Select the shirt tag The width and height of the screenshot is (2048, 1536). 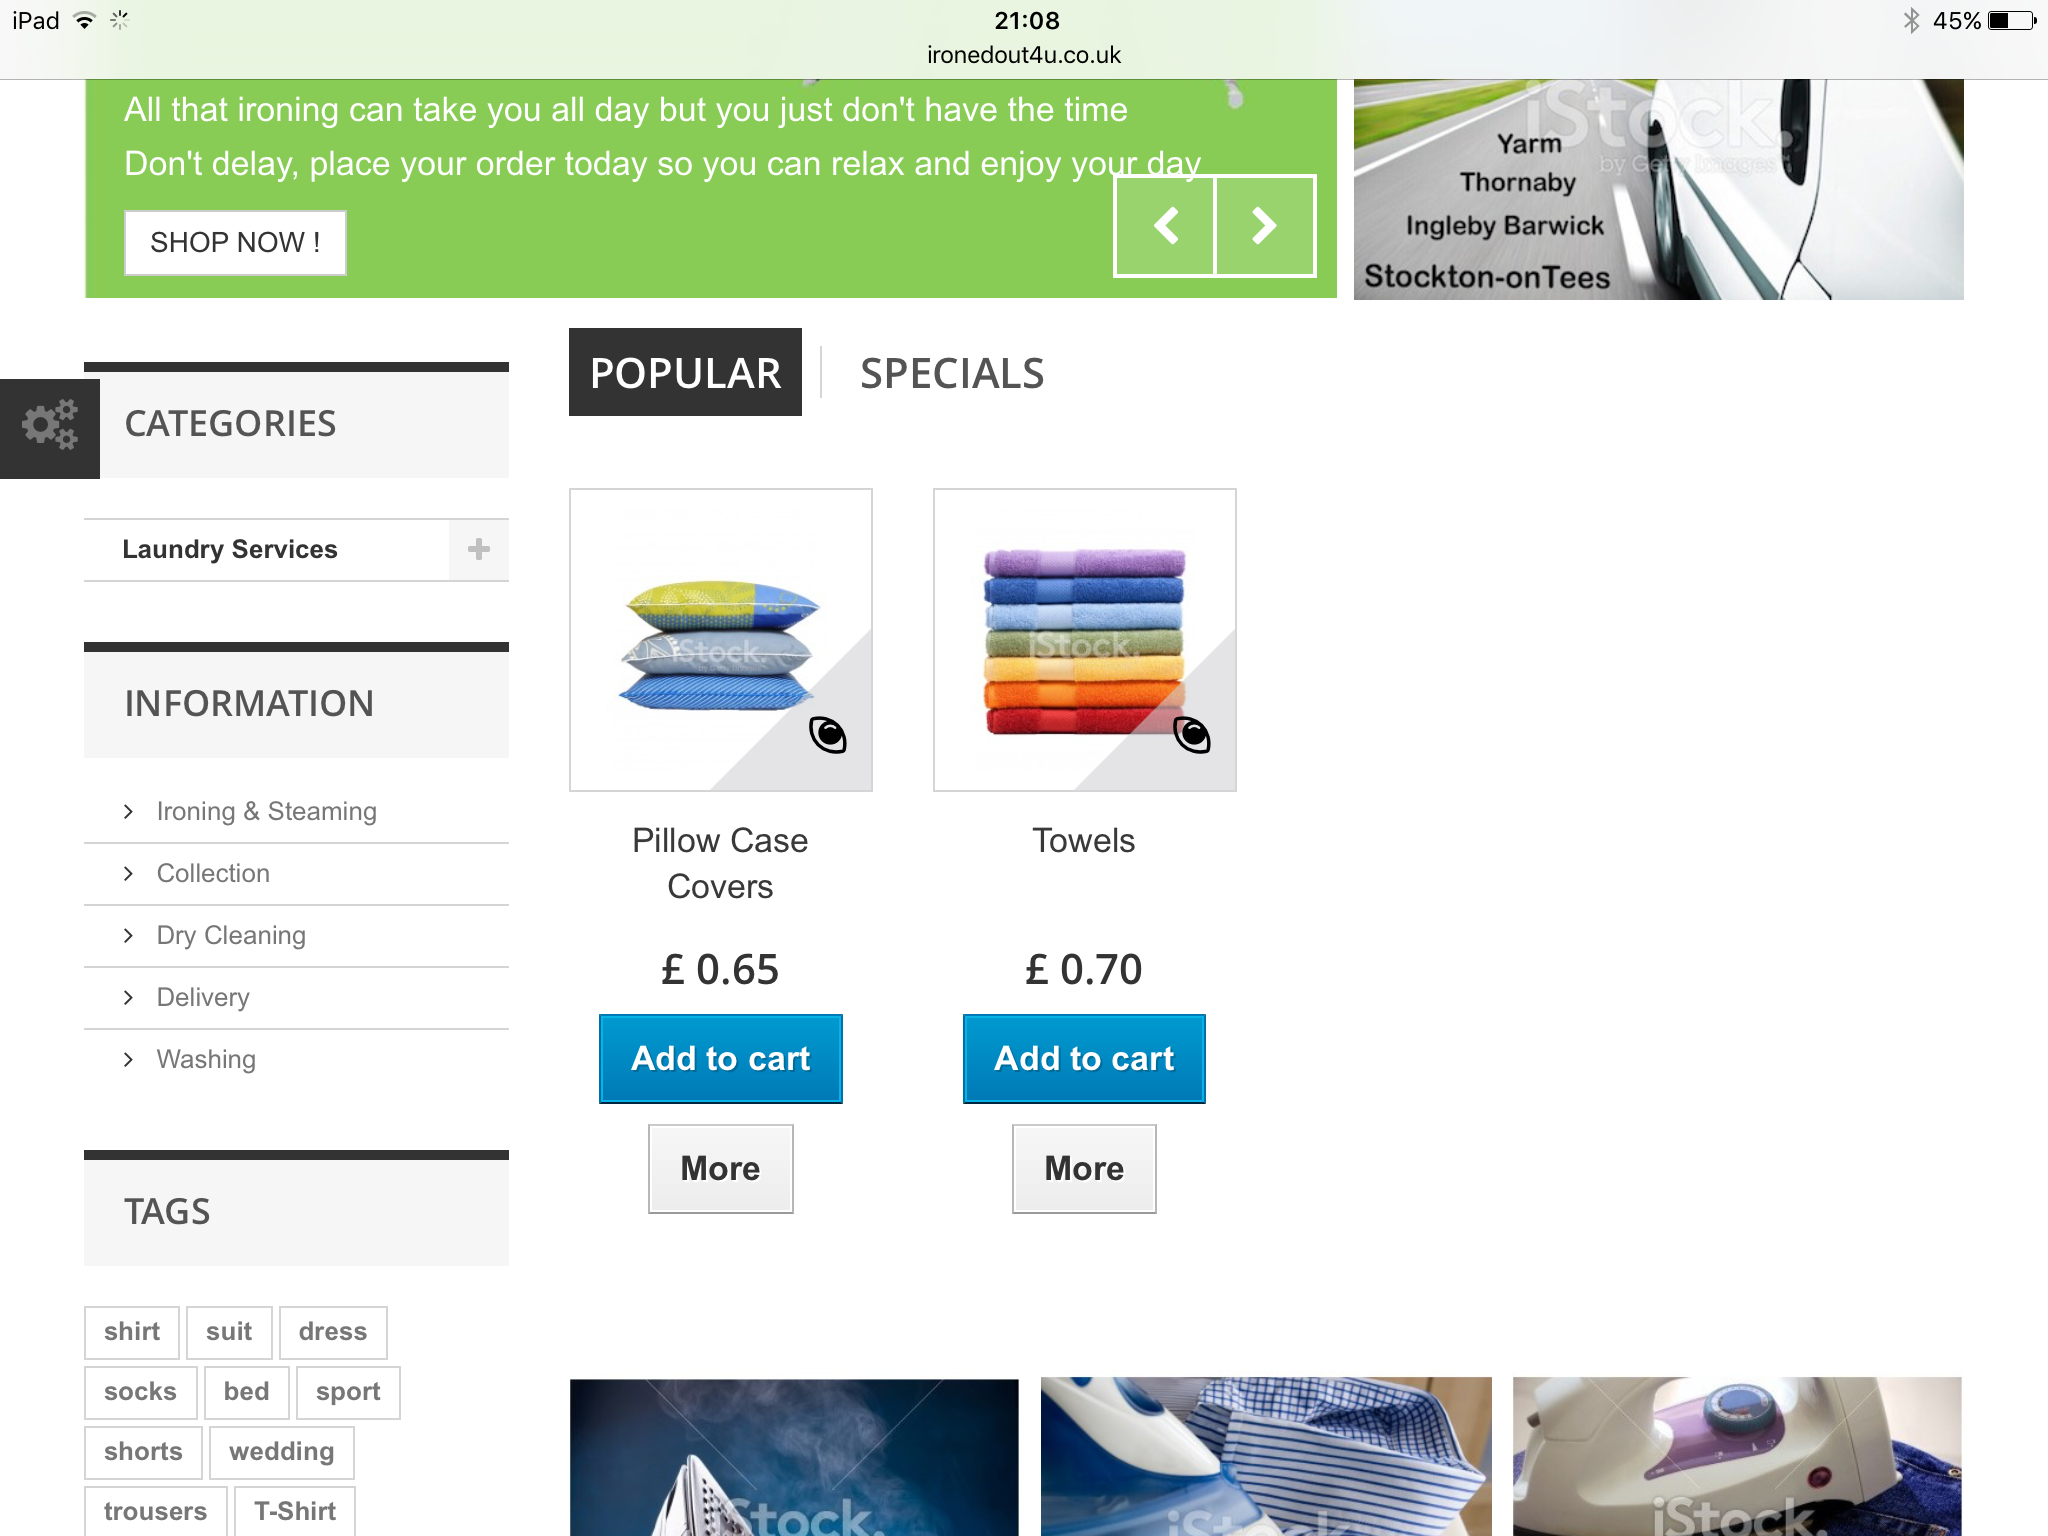click(132, 1332)
